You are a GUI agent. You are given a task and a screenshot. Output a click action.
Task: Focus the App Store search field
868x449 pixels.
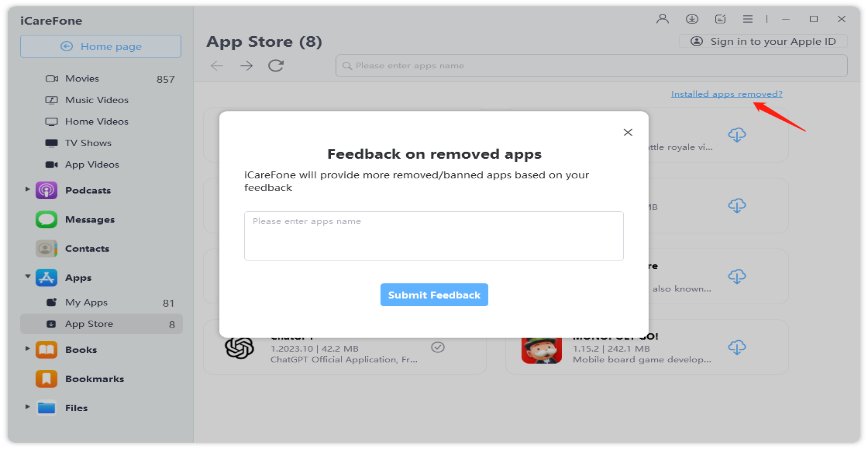coord(591,66)
